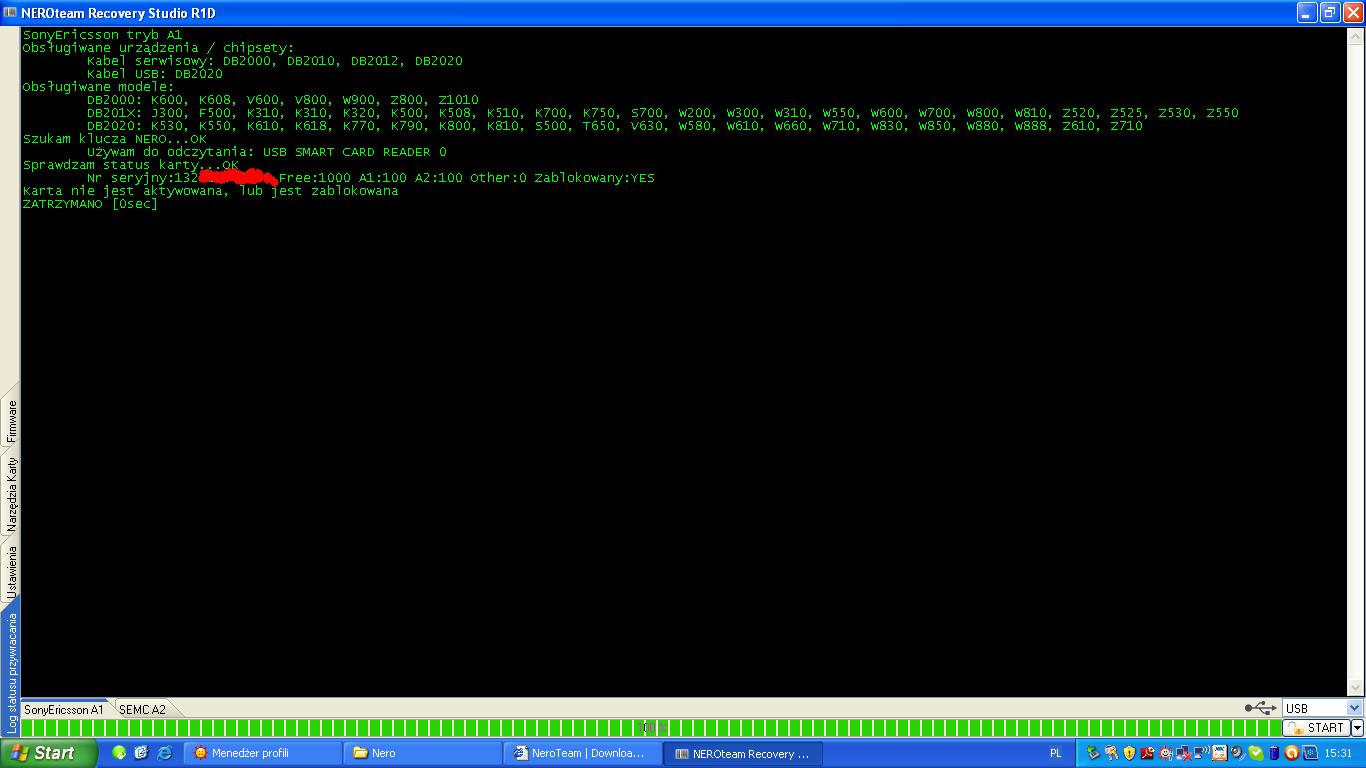Viewport: 1366px width, 768px height.
Task: Switch to the Narzędzia Karty side tab
Action: (x=11, y=495)
